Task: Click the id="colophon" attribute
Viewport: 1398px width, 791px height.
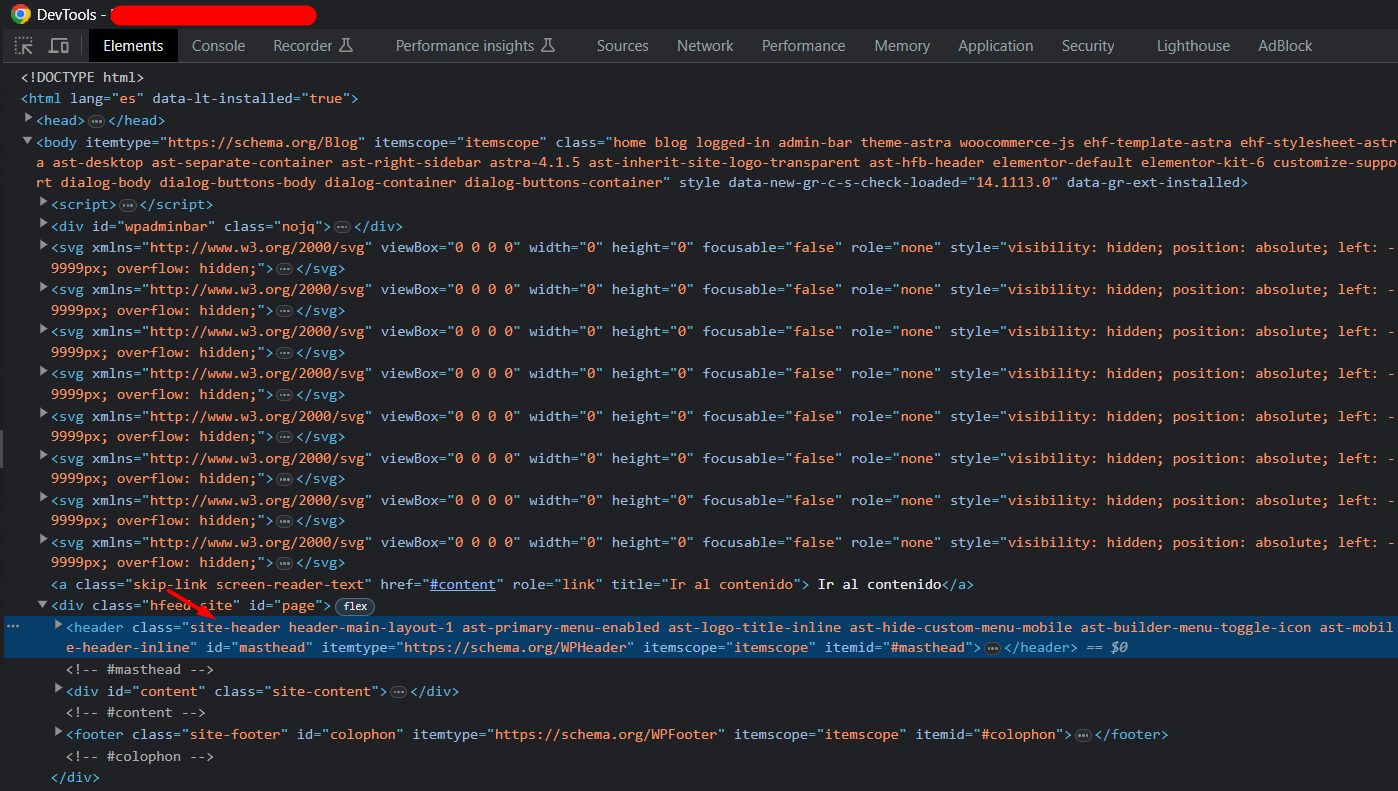Action: 350,735
